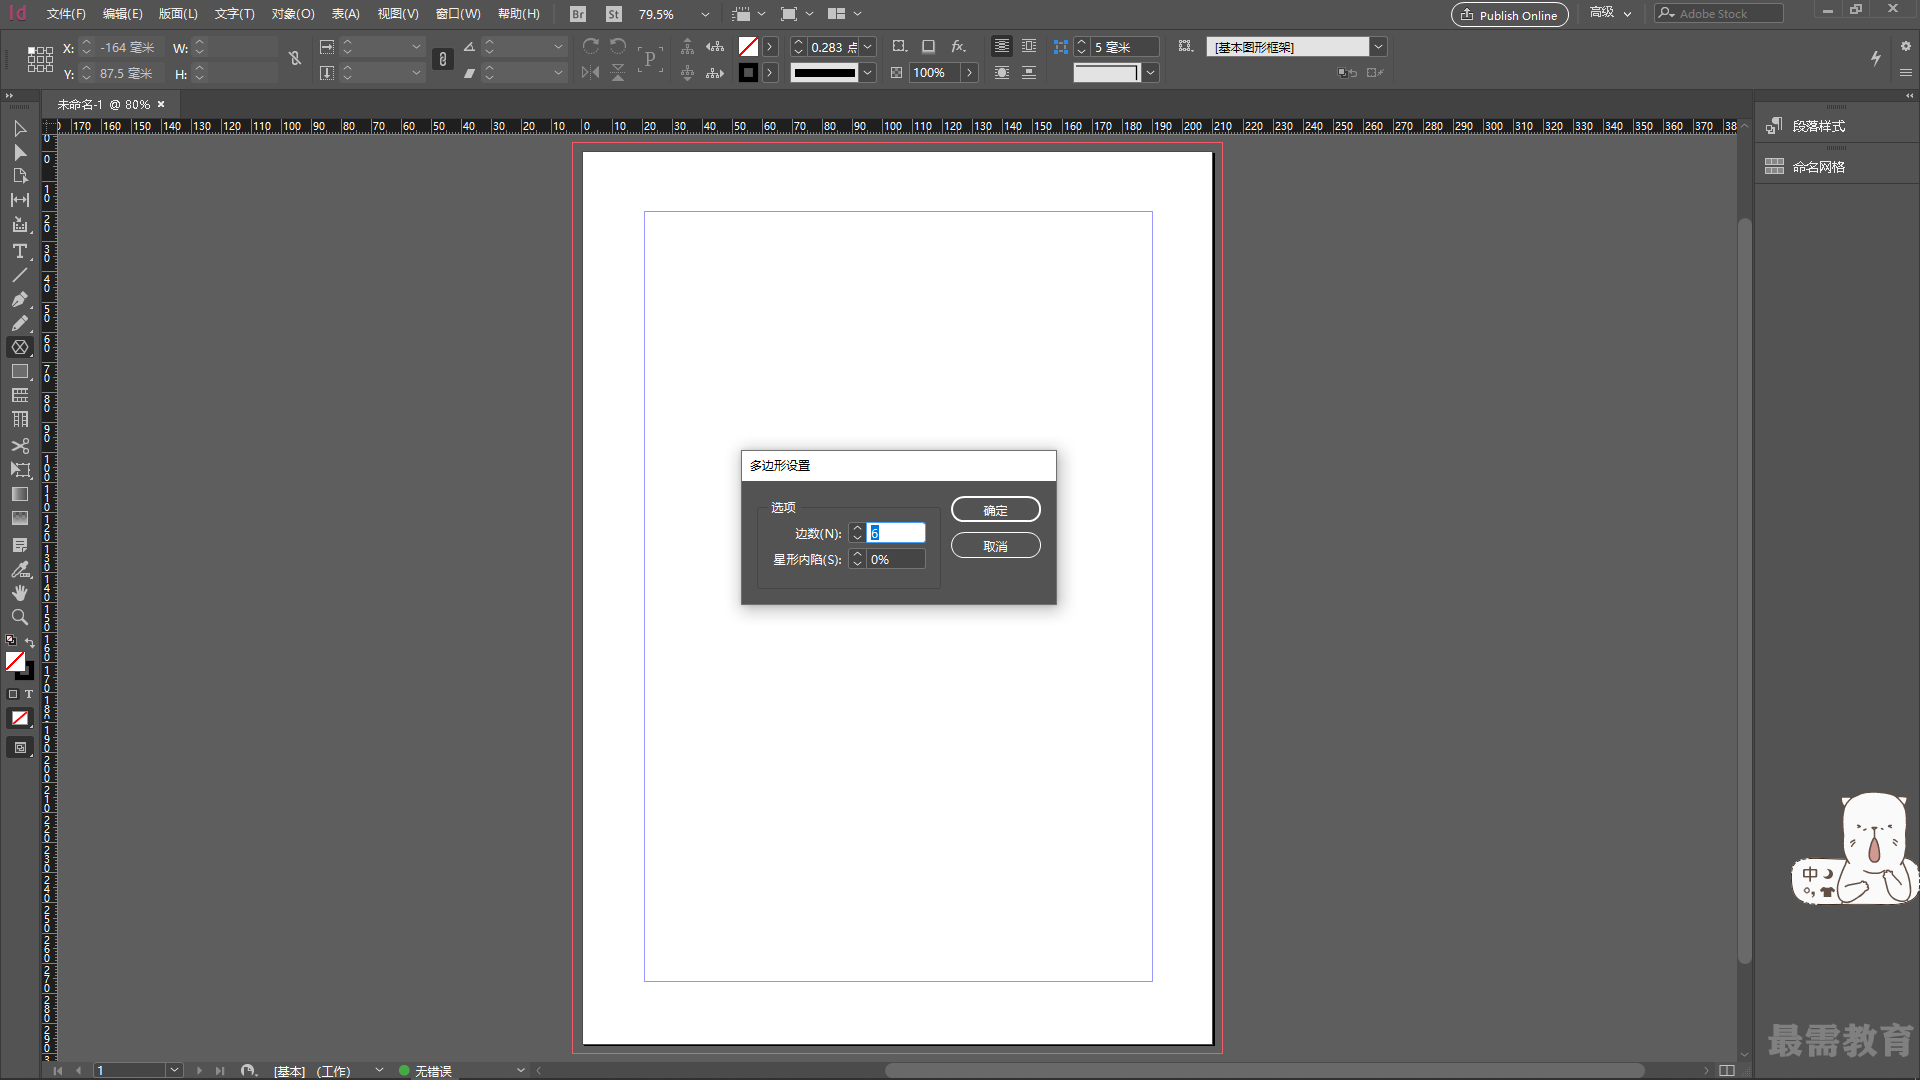Select the Pen tool
This screenshot has width=1920, height=1080.
coord(19,299)
